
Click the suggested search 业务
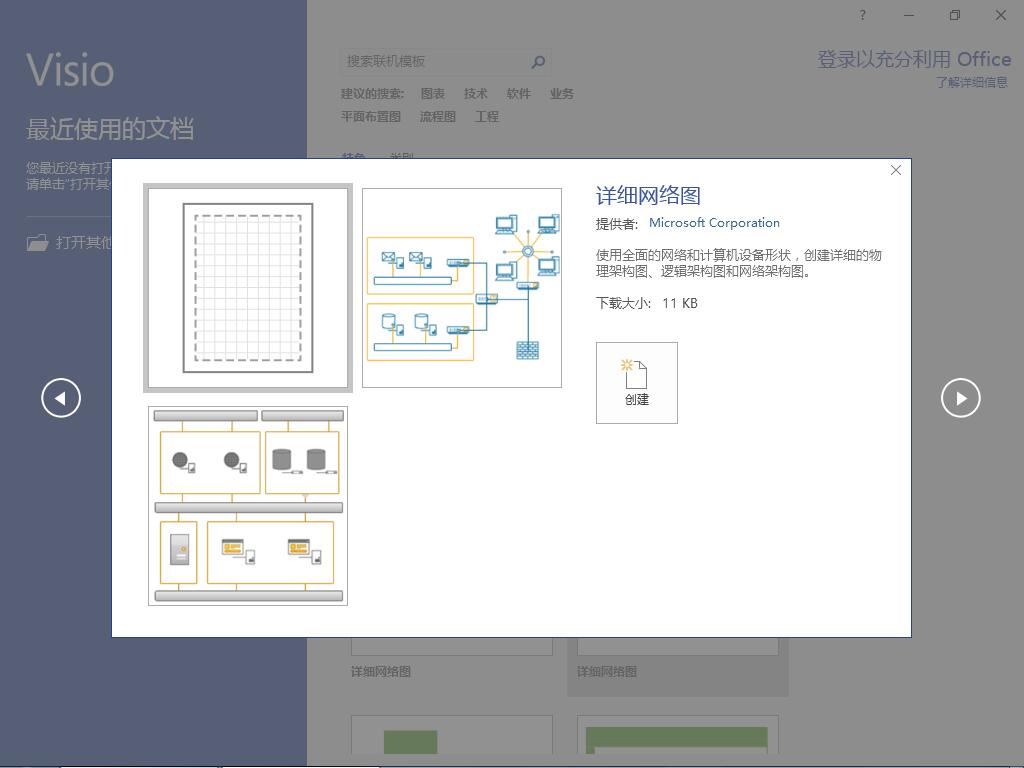(x=562, y=93)
